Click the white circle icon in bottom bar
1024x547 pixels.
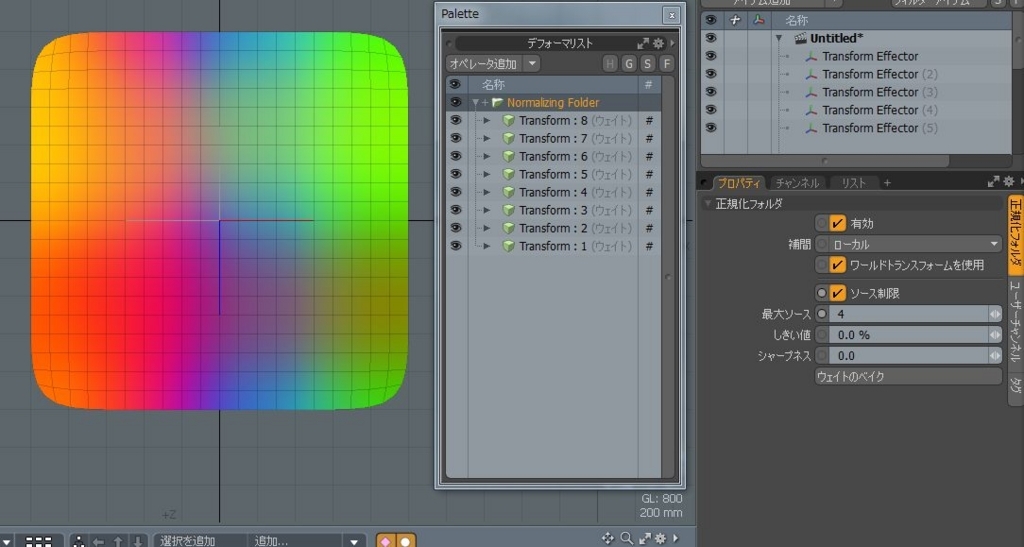pos(406,541)
